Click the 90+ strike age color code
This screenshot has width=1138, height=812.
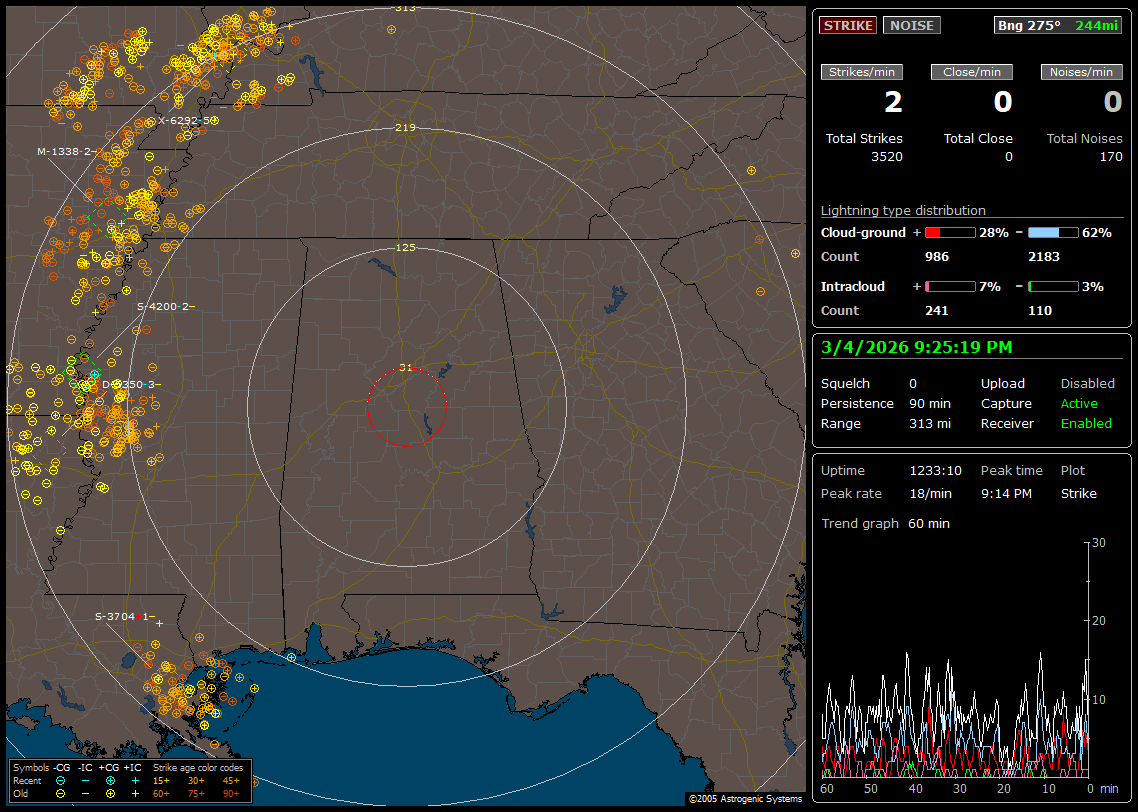(230, 793)
